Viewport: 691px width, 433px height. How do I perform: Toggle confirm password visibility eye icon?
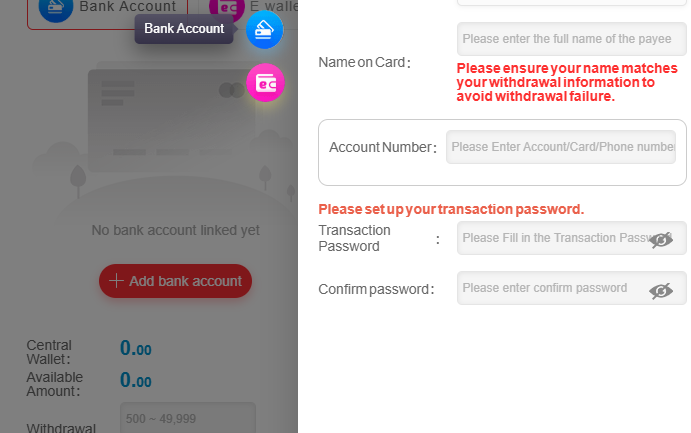click(661, 291)
